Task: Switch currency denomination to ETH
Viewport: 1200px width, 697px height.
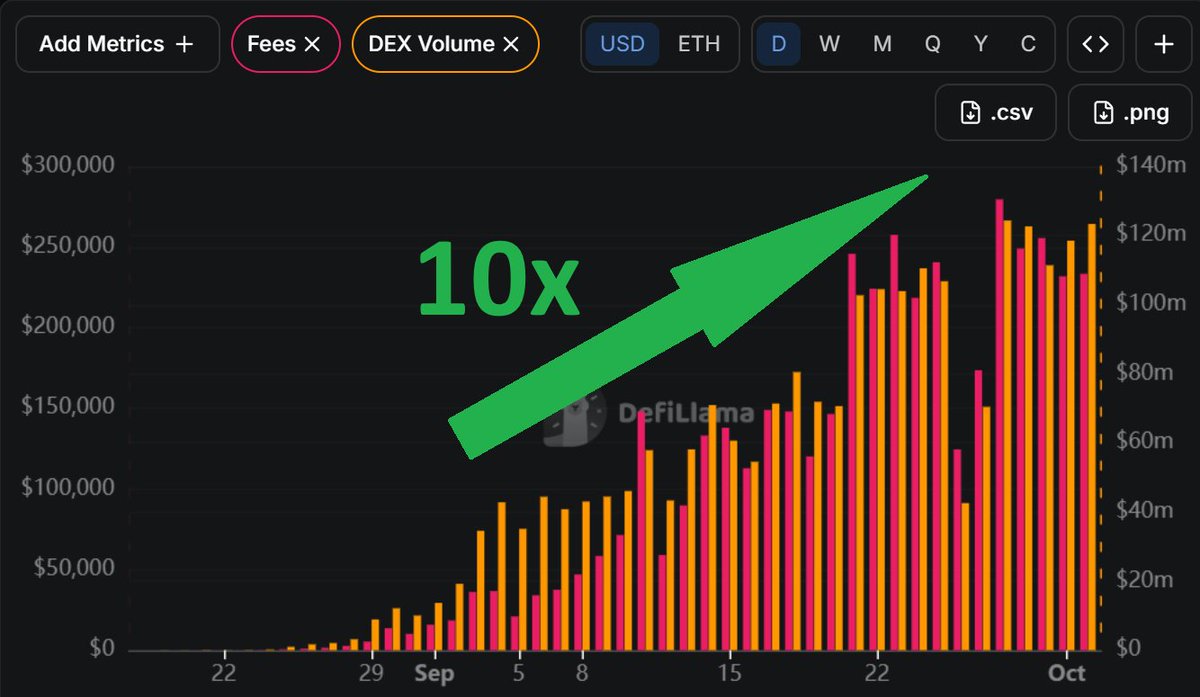Action: tap(698, 44)
